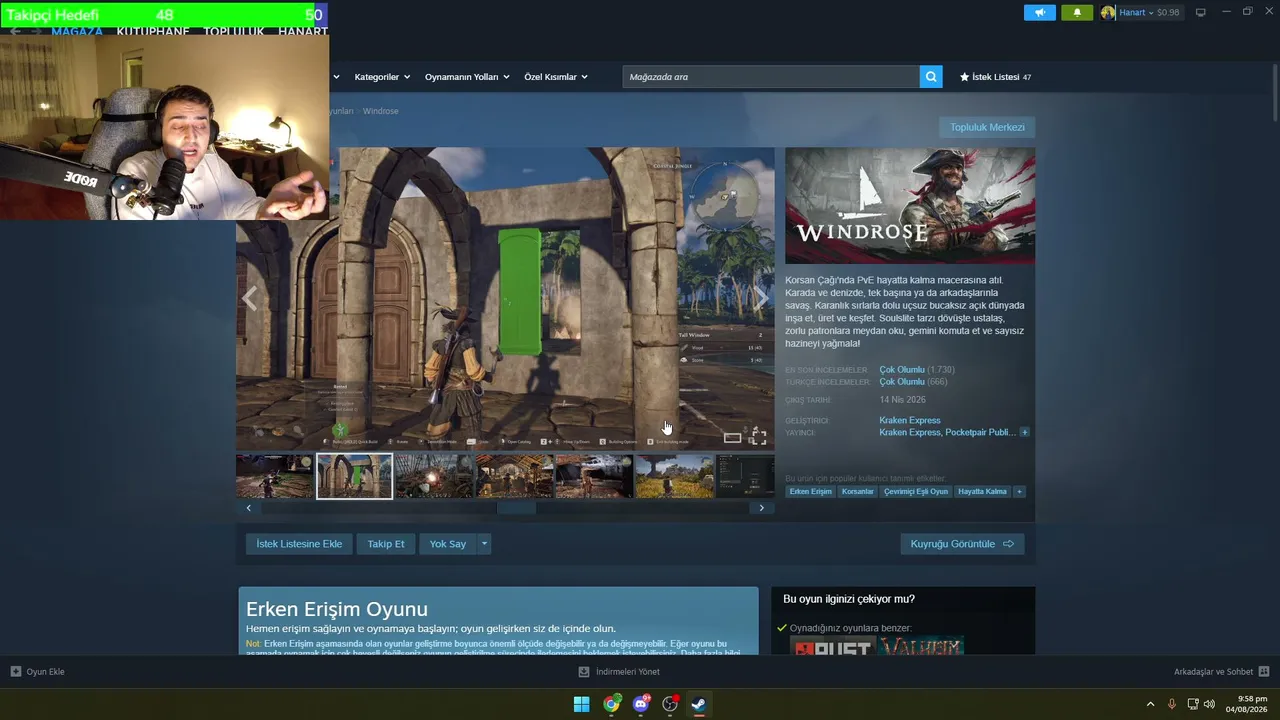Click the Steam icon in the taskbar
Viewport: 1280px width, 720px height.
click(x=699, y=704)
